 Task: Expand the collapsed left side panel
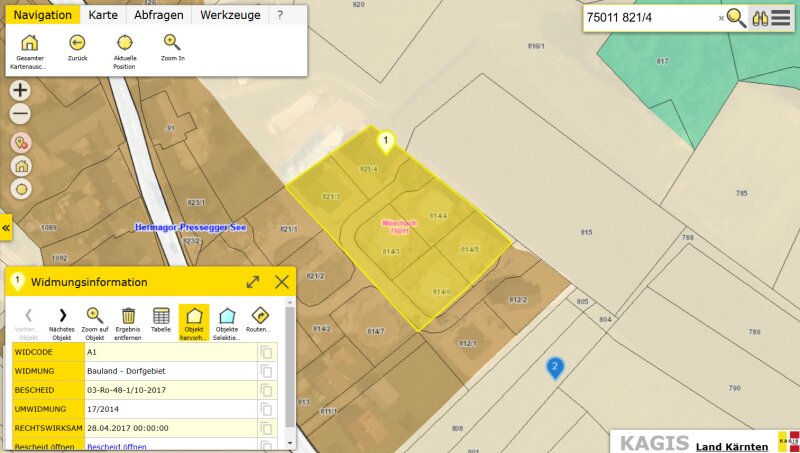(5, 228)
